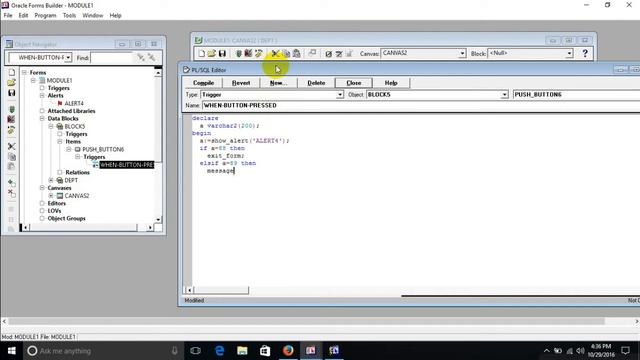Click Paste icon in Object Navigator sidebar
The height and width of the screenshot is (360, 640).
(11, 167)
